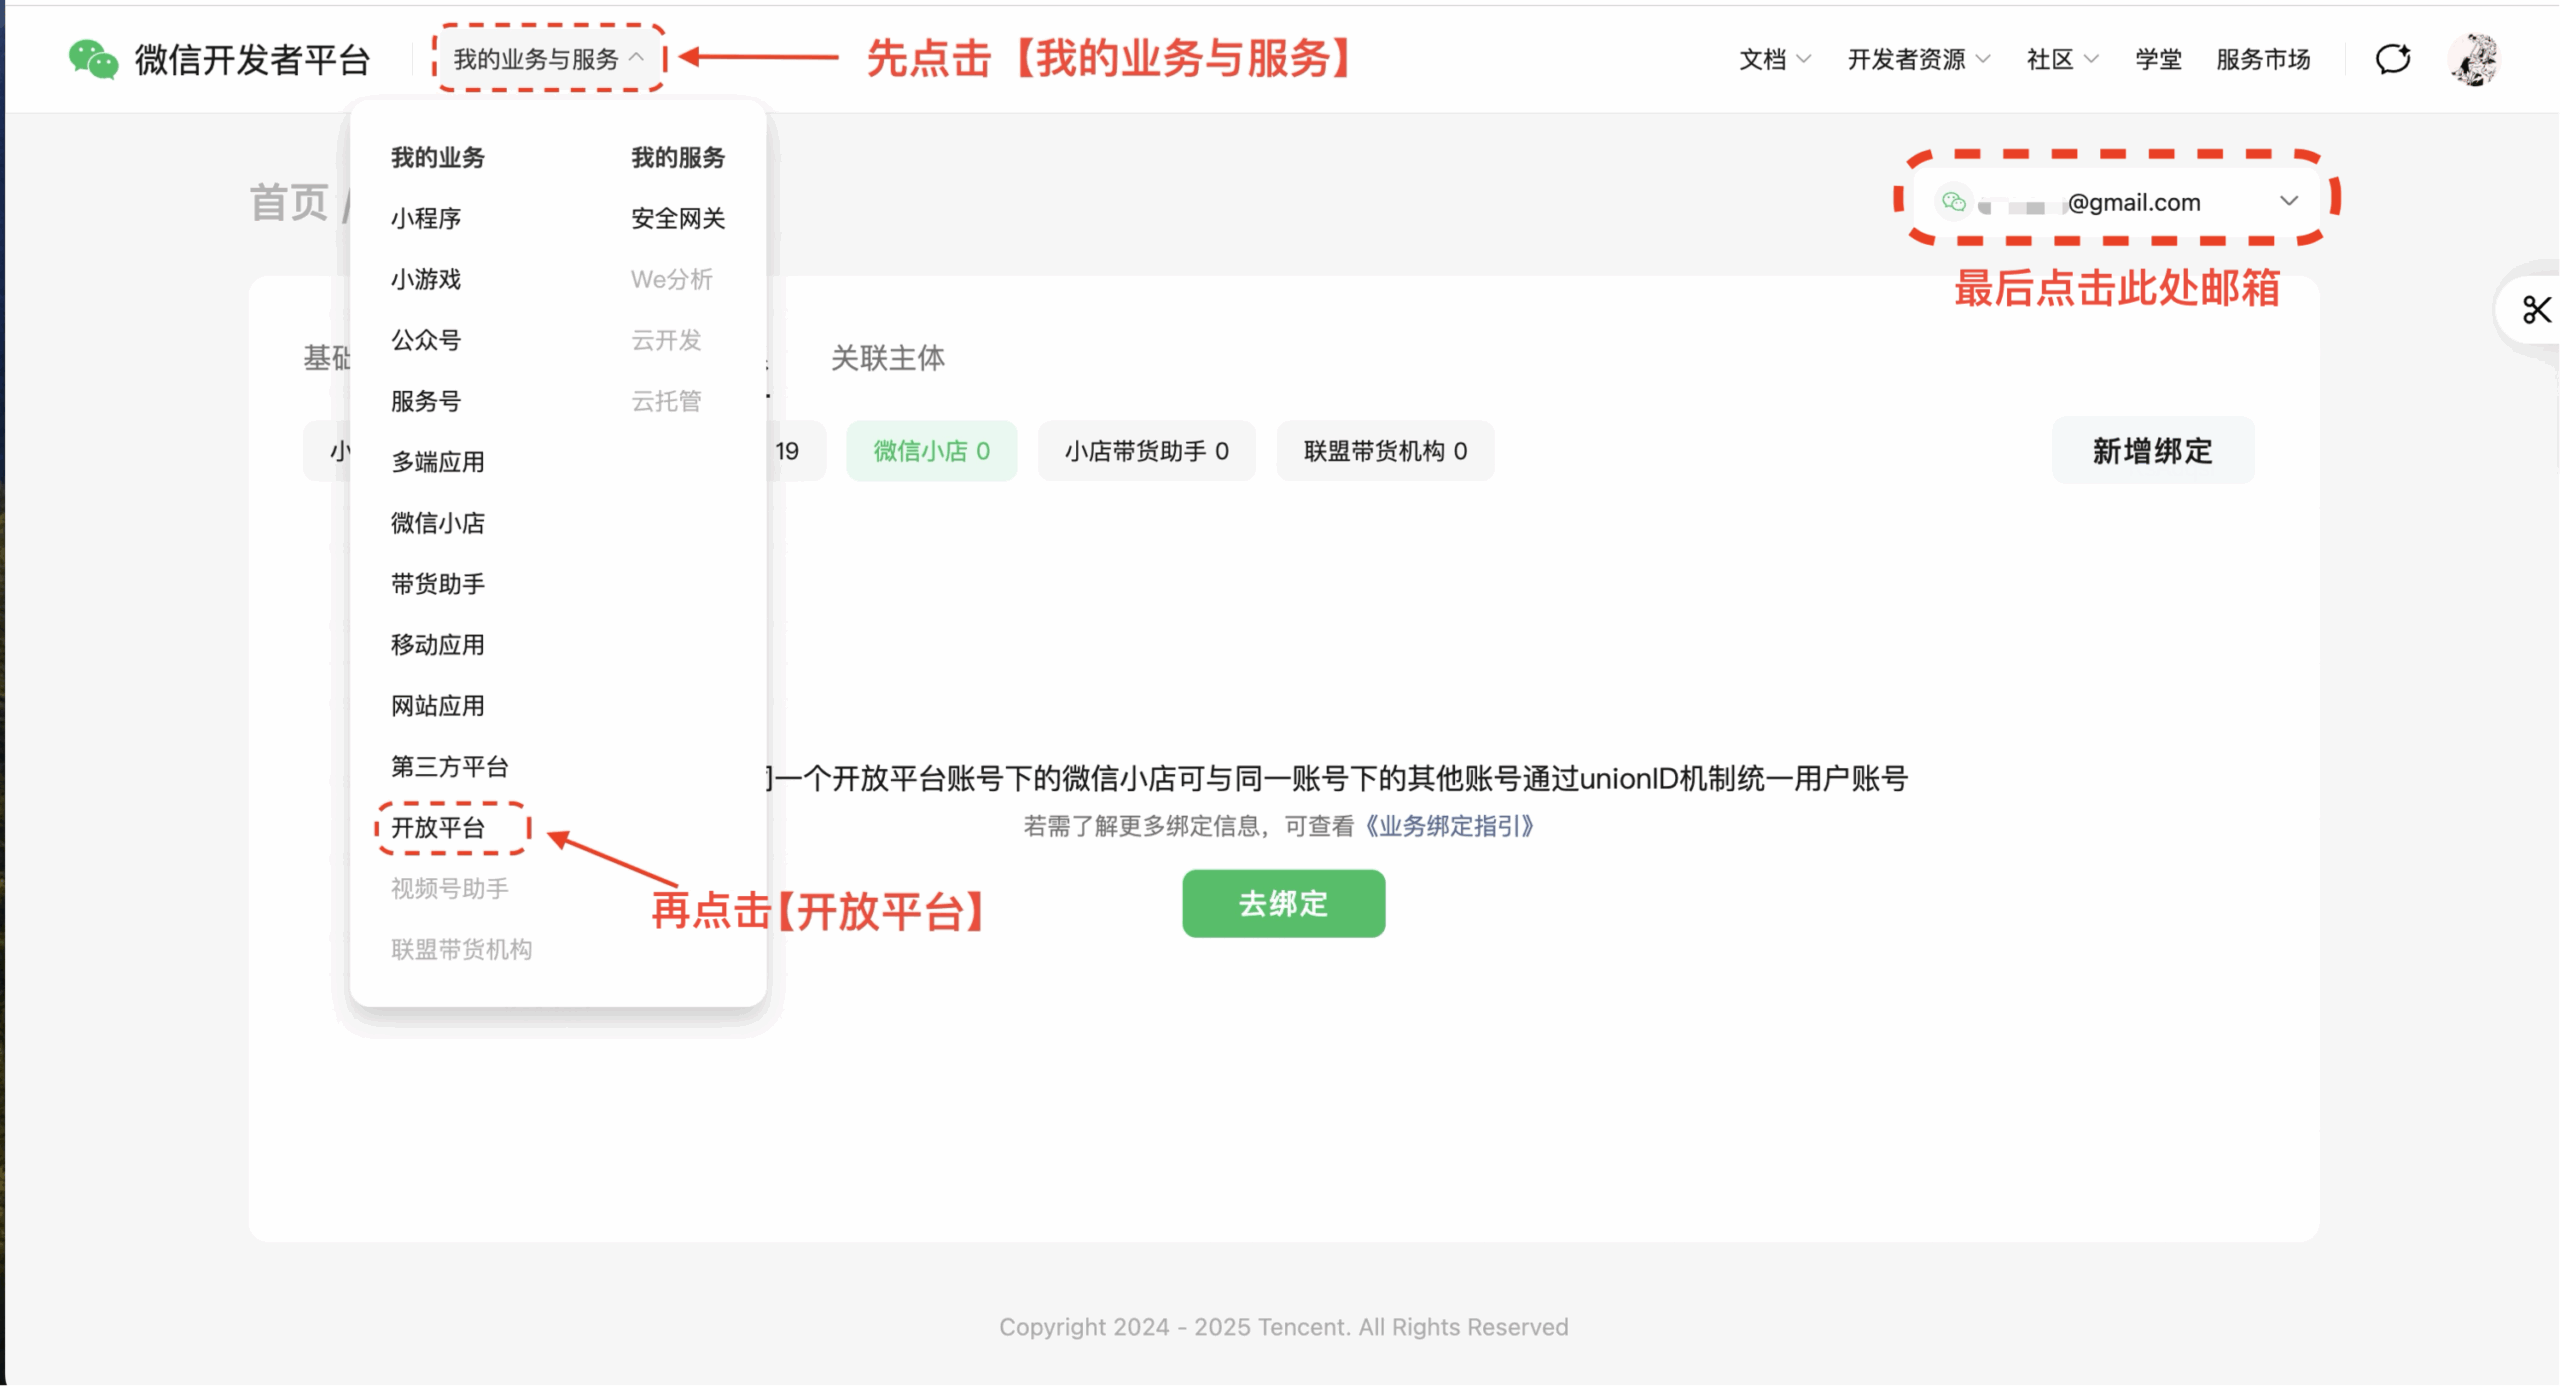Image resolution: width=2560 pixels, height=1386 pixels.
Task: Open 安全网关 under 我的服务
Action: pyautogui.click(x=677, y=218)
